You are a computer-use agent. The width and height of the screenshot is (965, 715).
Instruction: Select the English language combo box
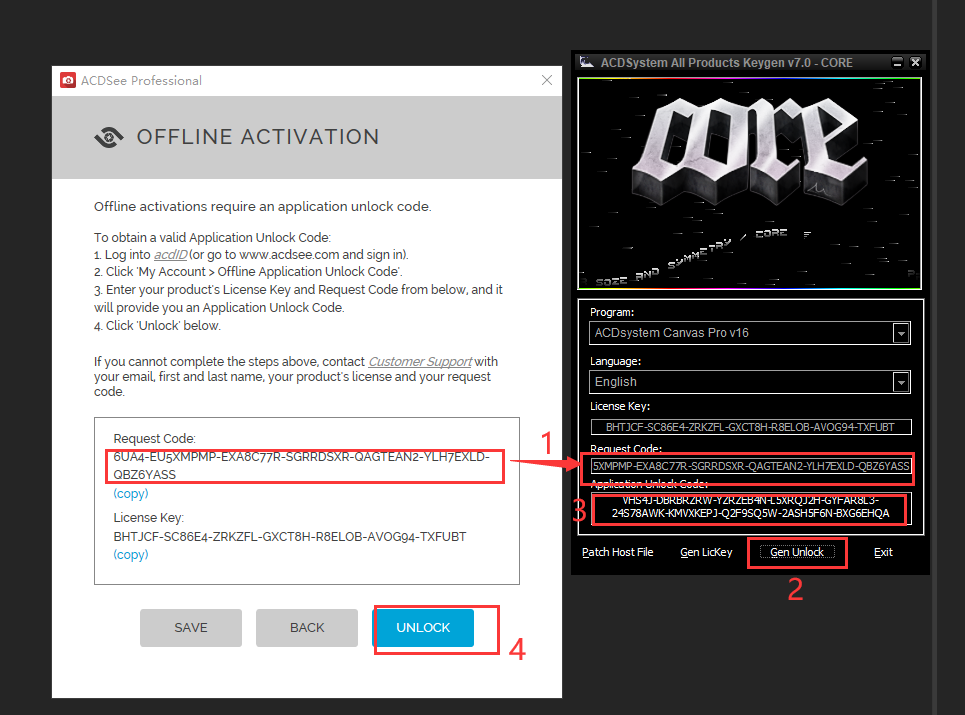coord(750,382)
